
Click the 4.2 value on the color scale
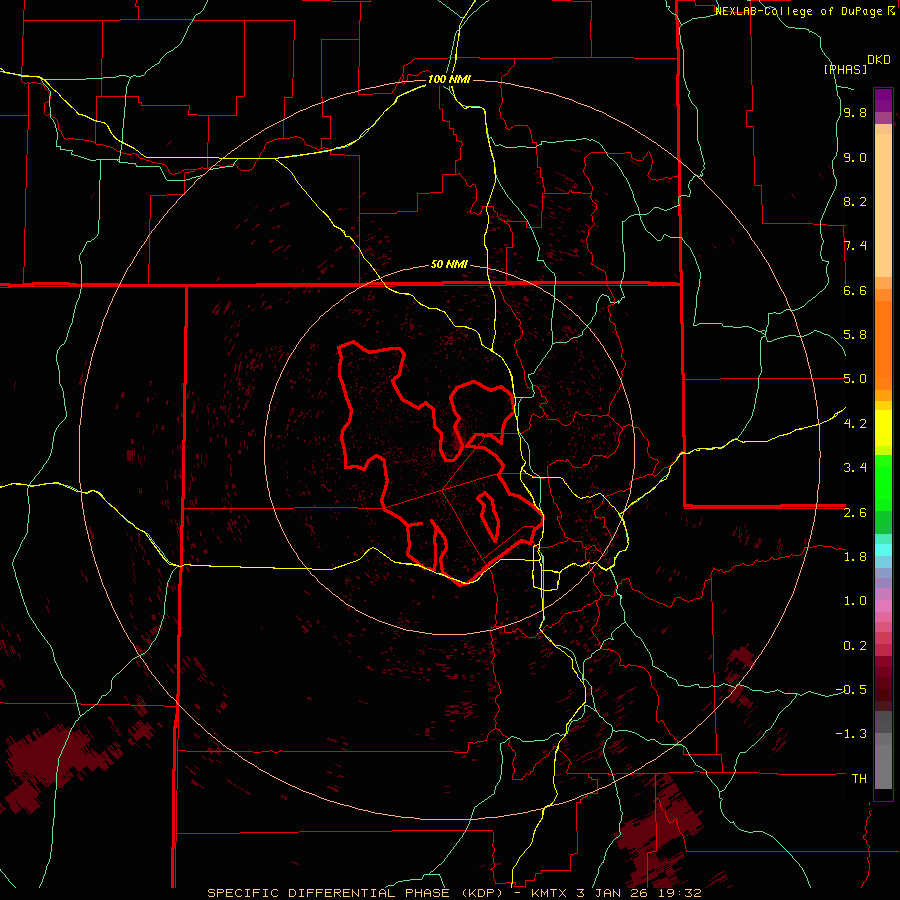pos(855,423)
